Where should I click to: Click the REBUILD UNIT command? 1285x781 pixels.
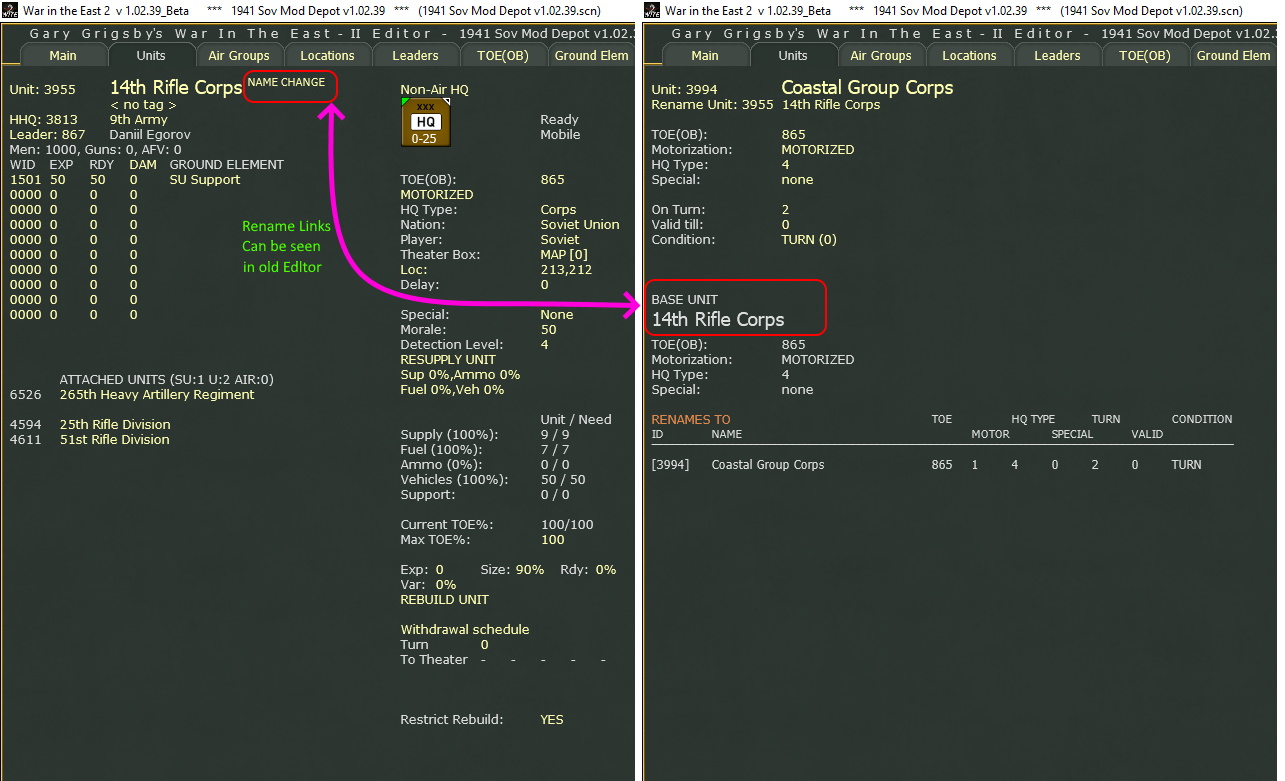pyautogui.click(x=445, y=600)
